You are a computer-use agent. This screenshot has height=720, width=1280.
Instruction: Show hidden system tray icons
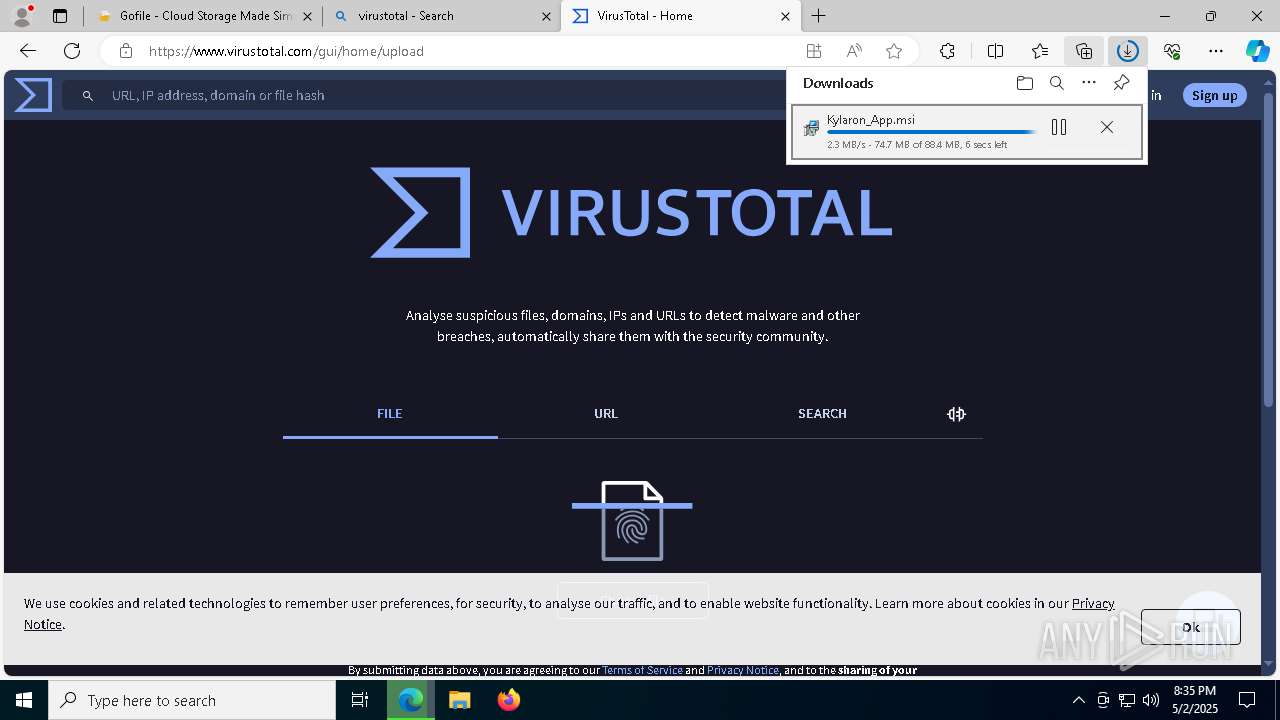[x=1078, y=700]
